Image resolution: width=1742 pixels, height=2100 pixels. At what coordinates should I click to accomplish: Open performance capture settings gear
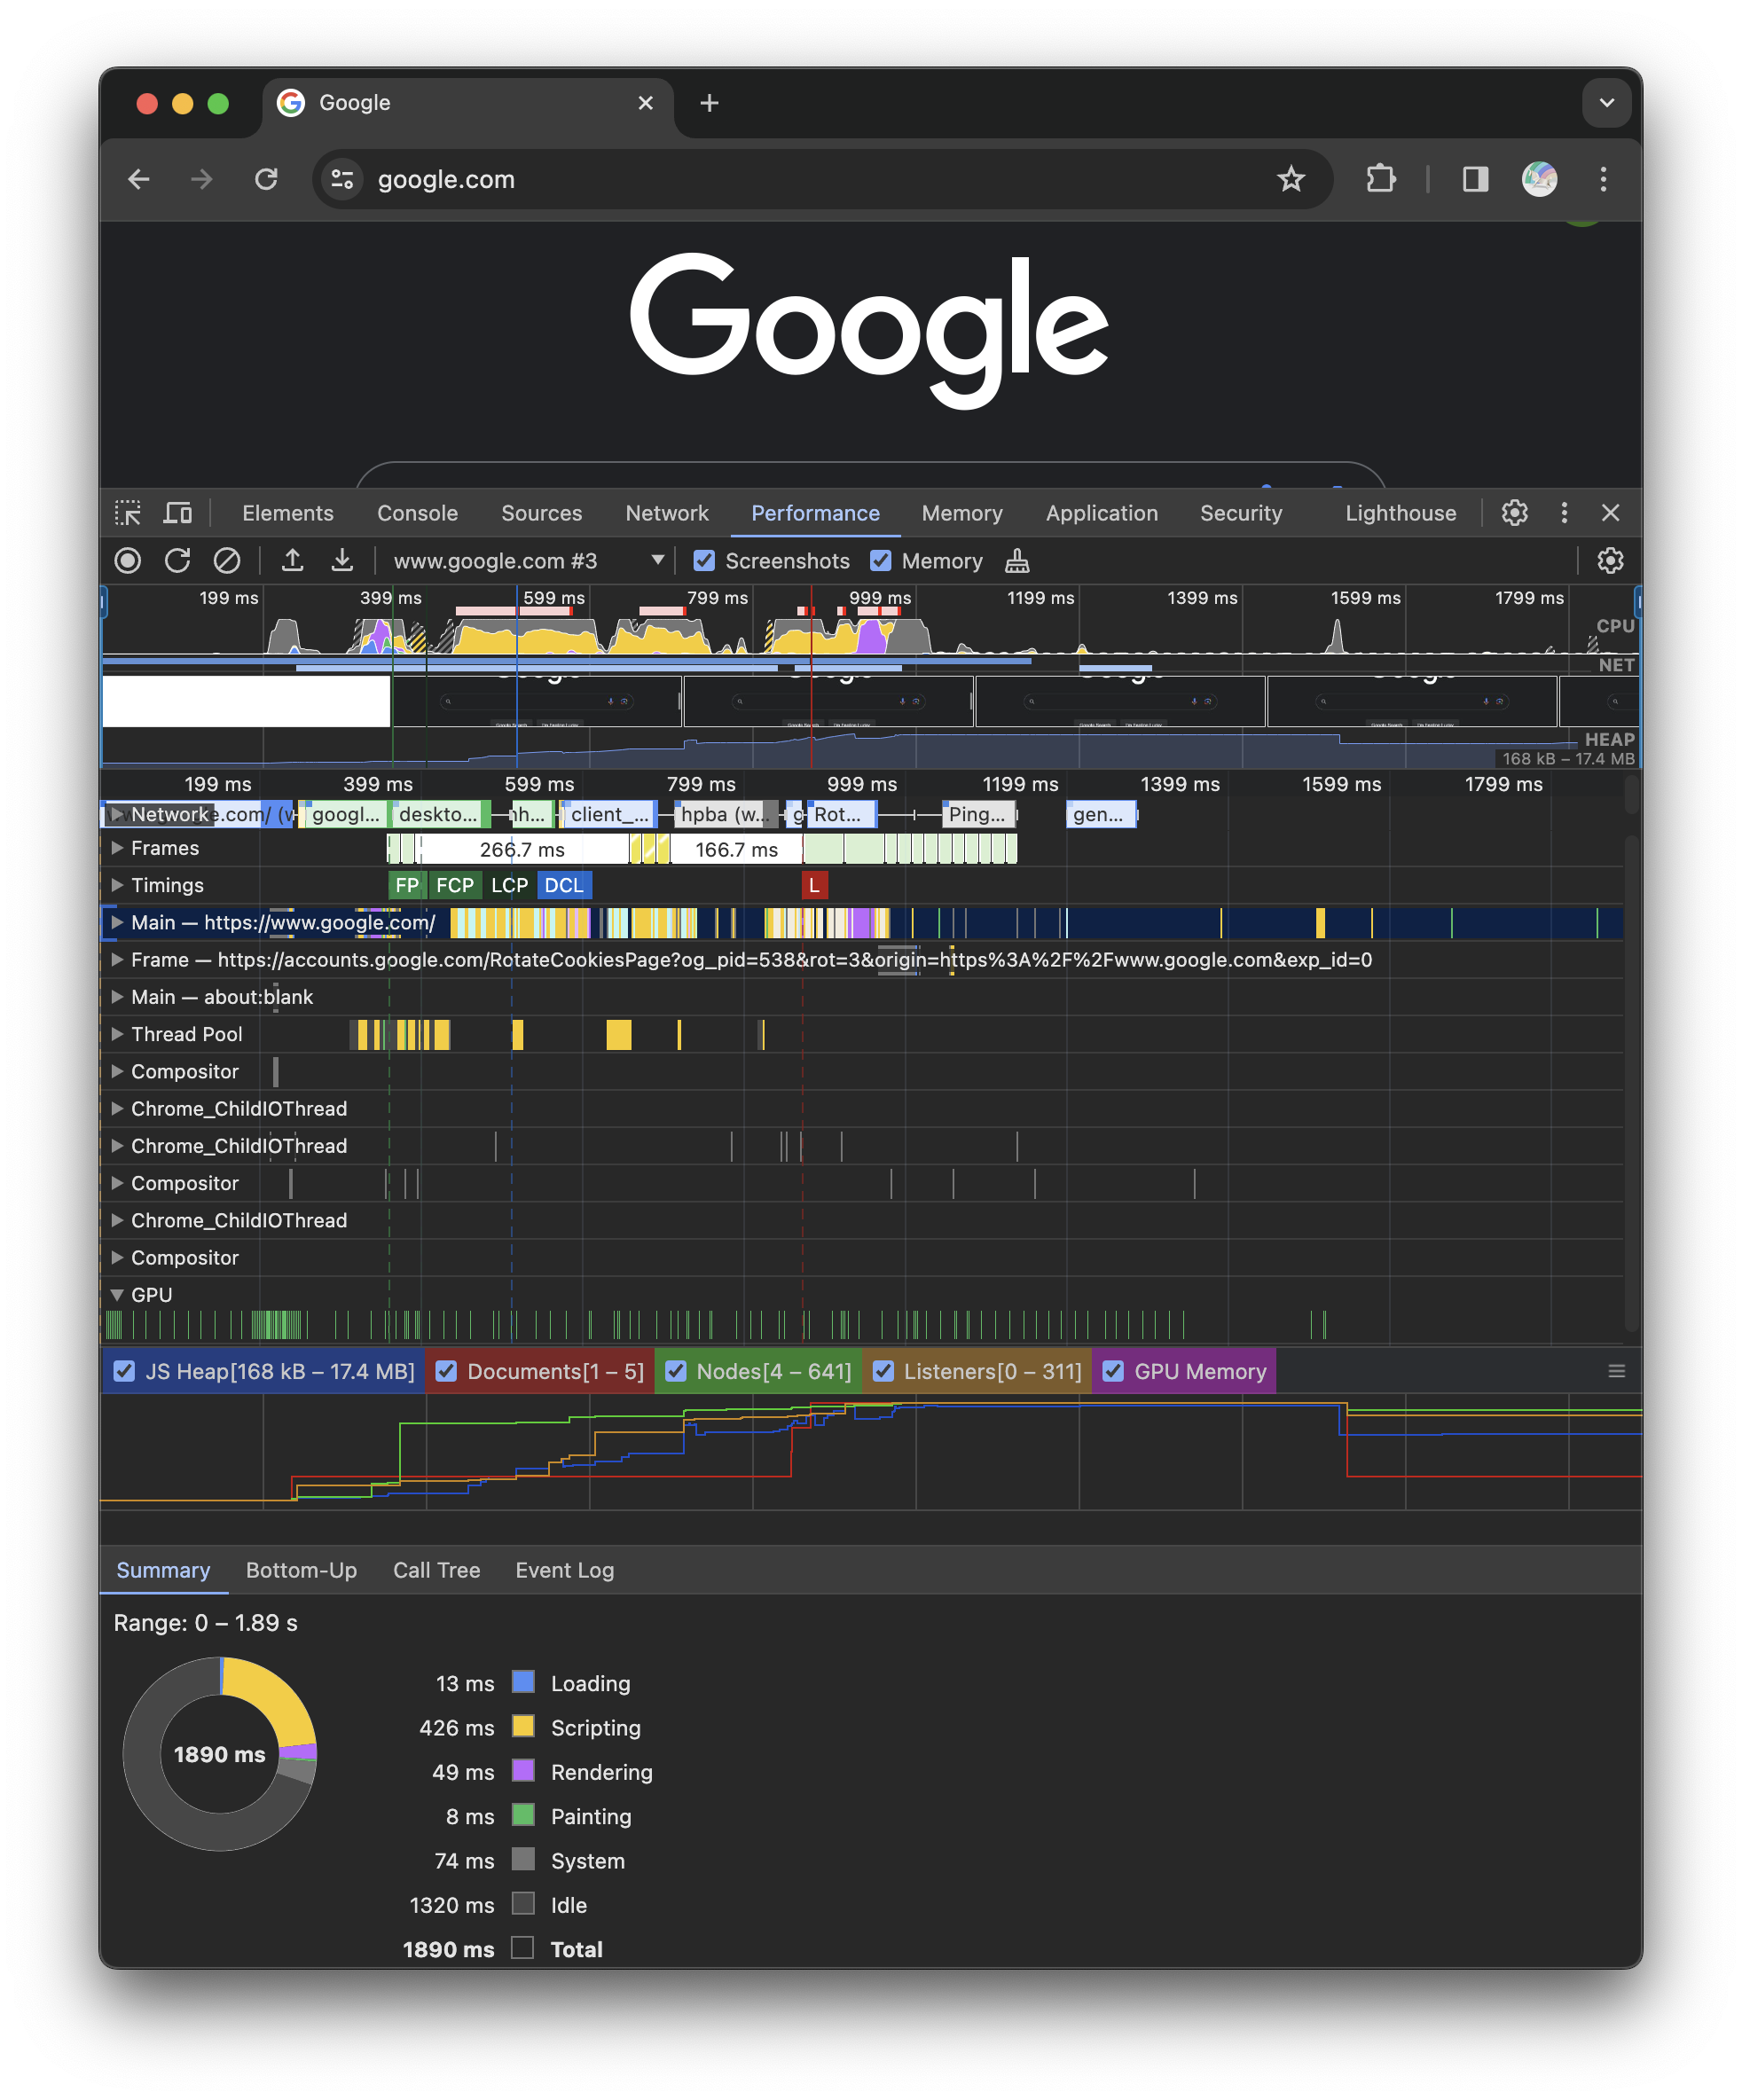click(1610, 561)
